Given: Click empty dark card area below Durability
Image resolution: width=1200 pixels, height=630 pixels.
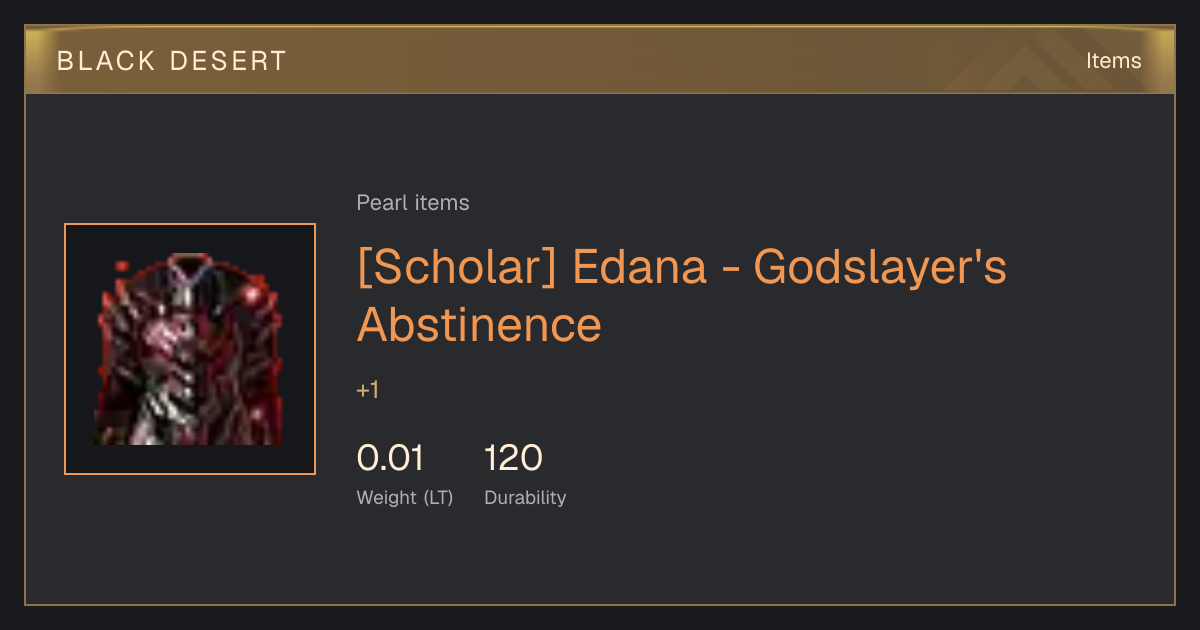Looking at the screenshot, I should pyautogui.click(x=600, y=560).
